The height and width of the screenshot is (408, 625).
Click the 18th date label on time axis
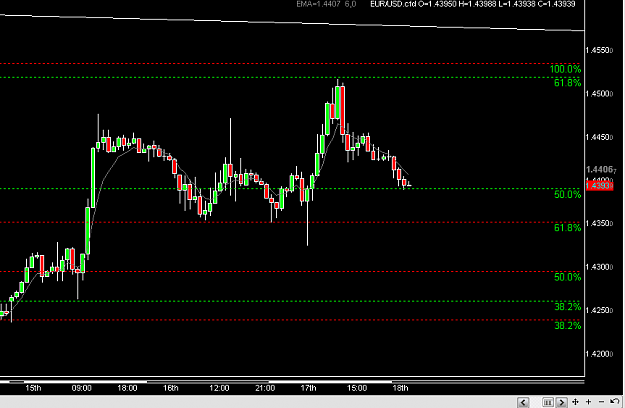[400, 388]
